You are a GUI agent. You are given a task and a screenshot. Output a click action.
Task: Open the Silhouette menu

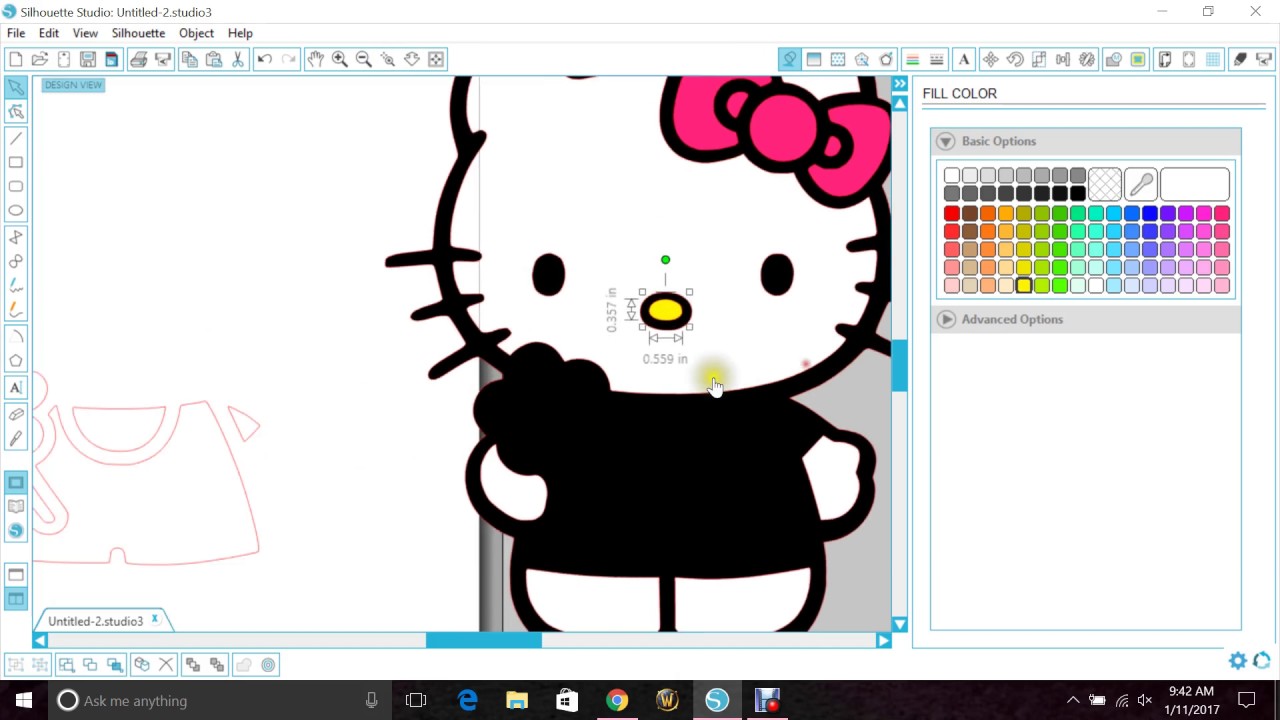click(138, 33)
